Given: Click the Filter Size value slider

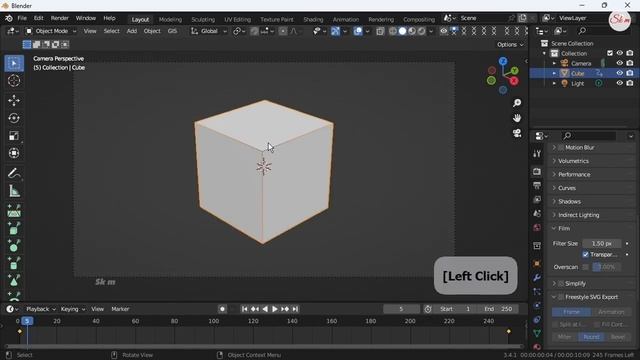Looking at the screenshot, I should click(x=602, y=243).
